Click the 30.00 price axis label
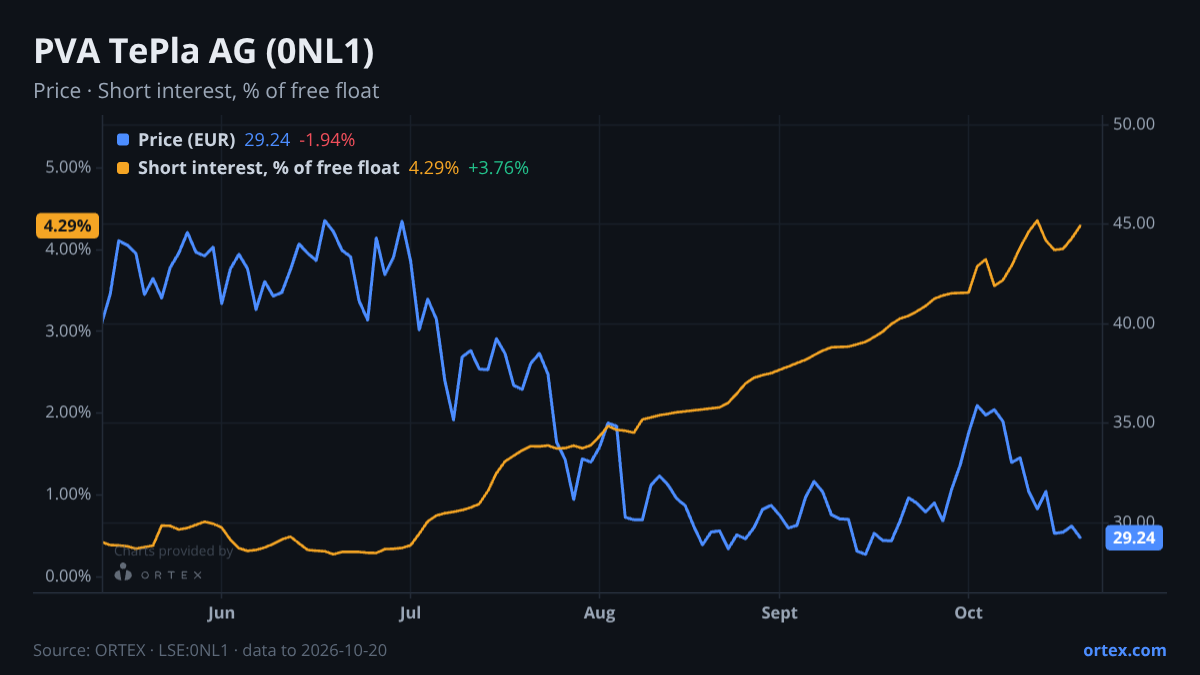 click(1134, 521)
